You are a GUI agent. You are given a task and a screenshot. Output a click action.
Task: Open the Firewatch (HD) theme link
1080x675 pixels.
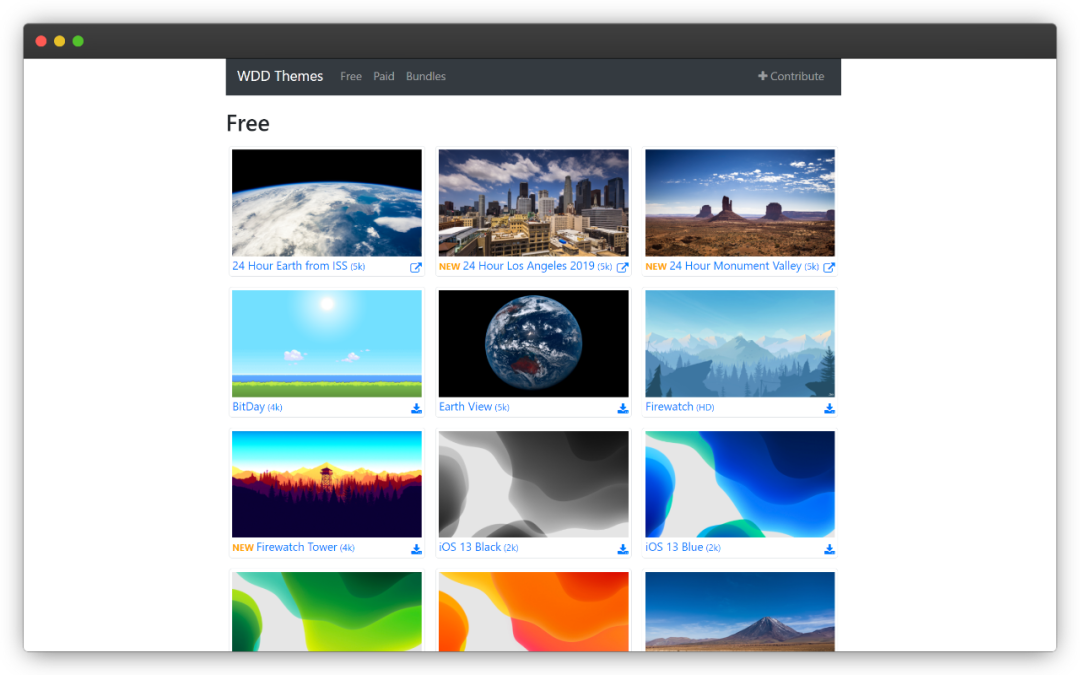(x=679, y=406)
